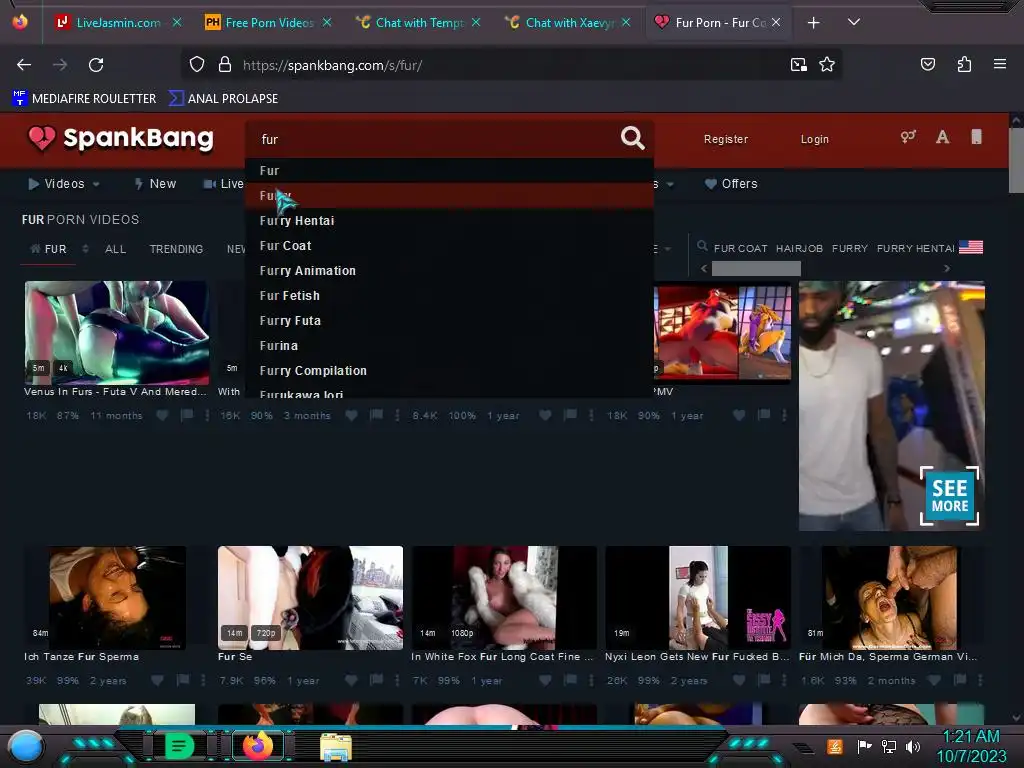1024x768 pixels.
Task: Select the TRENDING filter tab
Action: point(176,249)
